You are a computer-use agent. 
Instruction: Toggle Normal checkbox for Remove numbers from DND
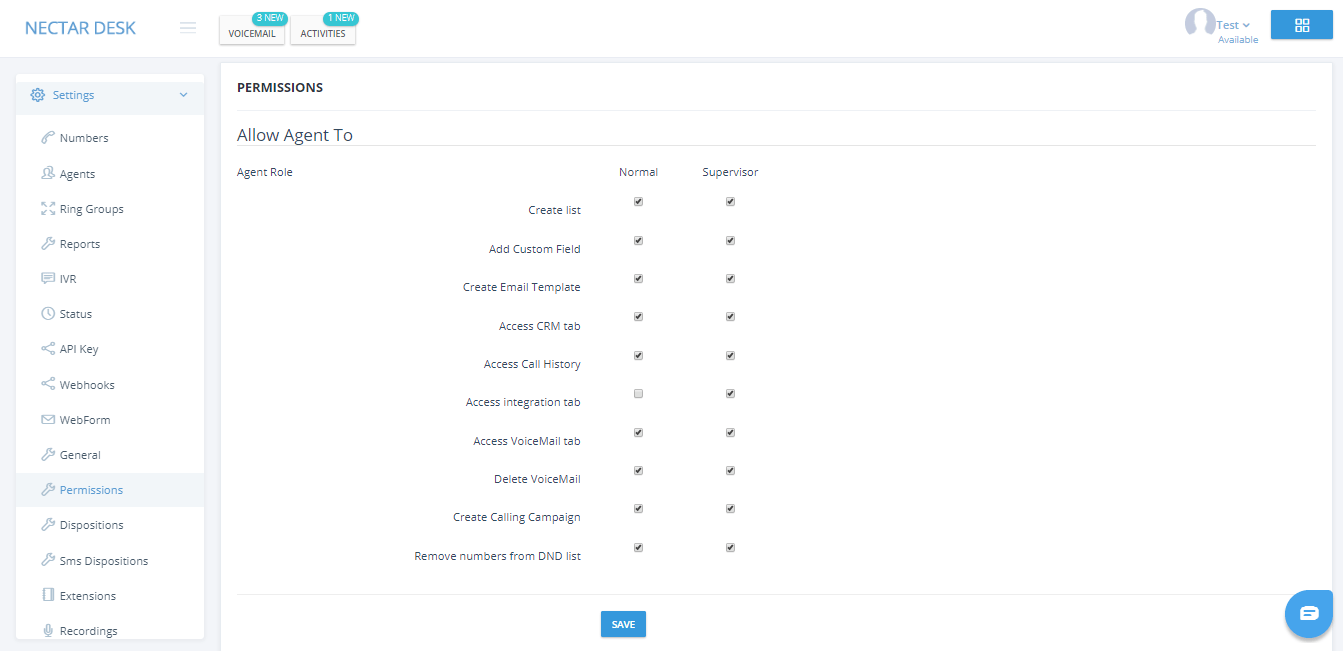638,547
